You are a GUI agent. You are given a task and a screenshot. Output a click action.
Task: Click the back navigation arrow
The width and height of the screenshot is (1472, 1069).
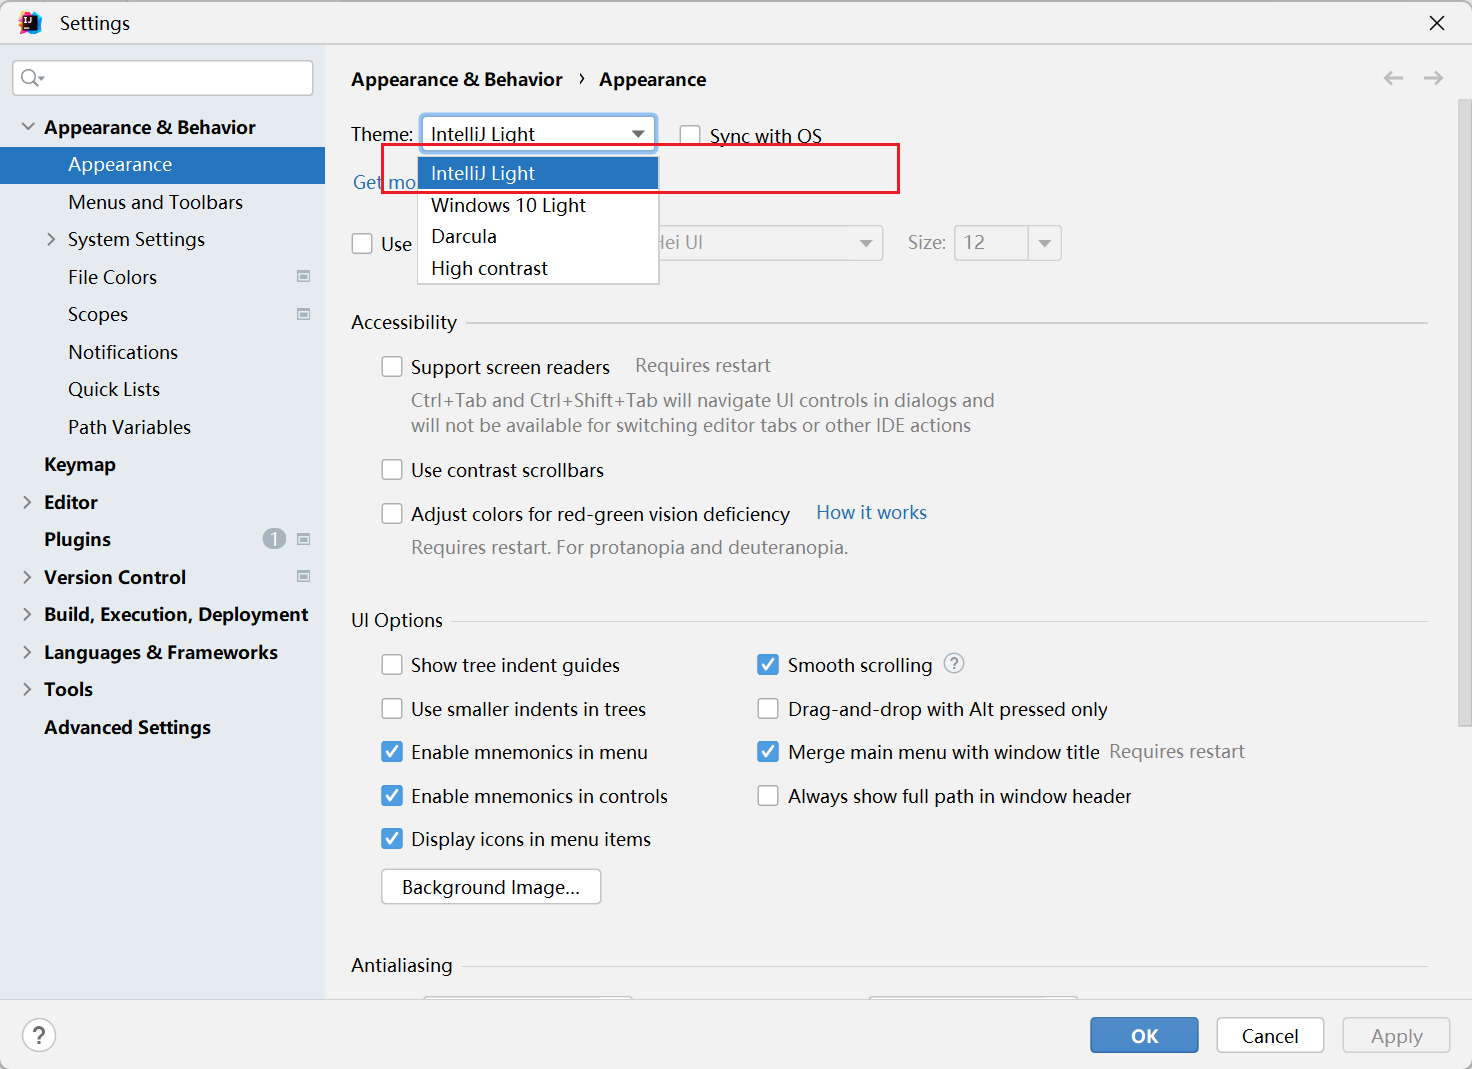click(1393, 78)
